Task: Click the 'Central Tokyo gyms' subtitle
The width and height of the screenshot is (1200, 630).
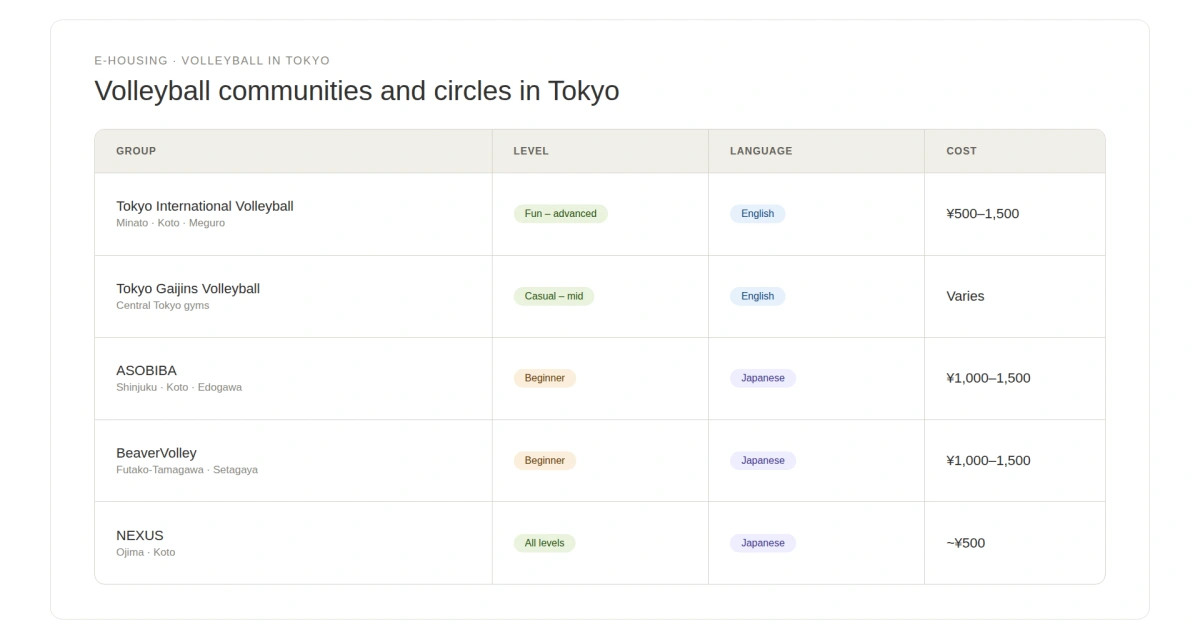Action: (x=163, y=305)
